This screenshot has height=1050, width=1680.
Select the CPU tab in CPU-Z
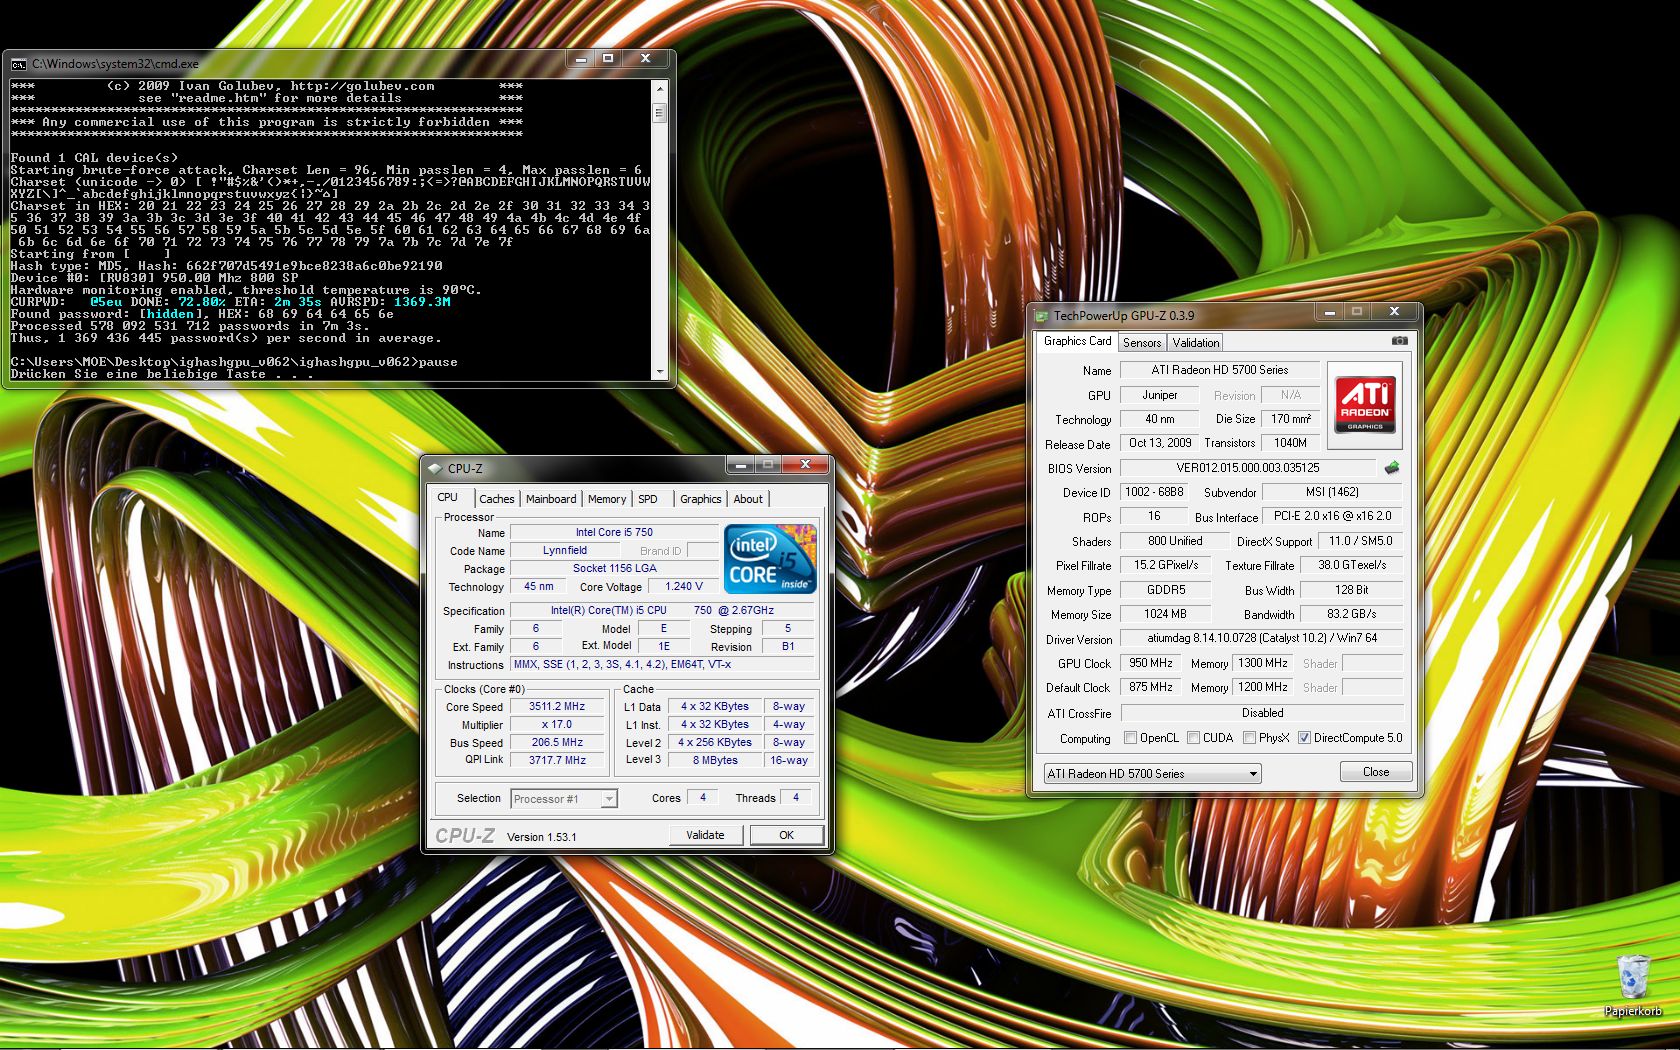pyautogui.click(x=448, y=497)
